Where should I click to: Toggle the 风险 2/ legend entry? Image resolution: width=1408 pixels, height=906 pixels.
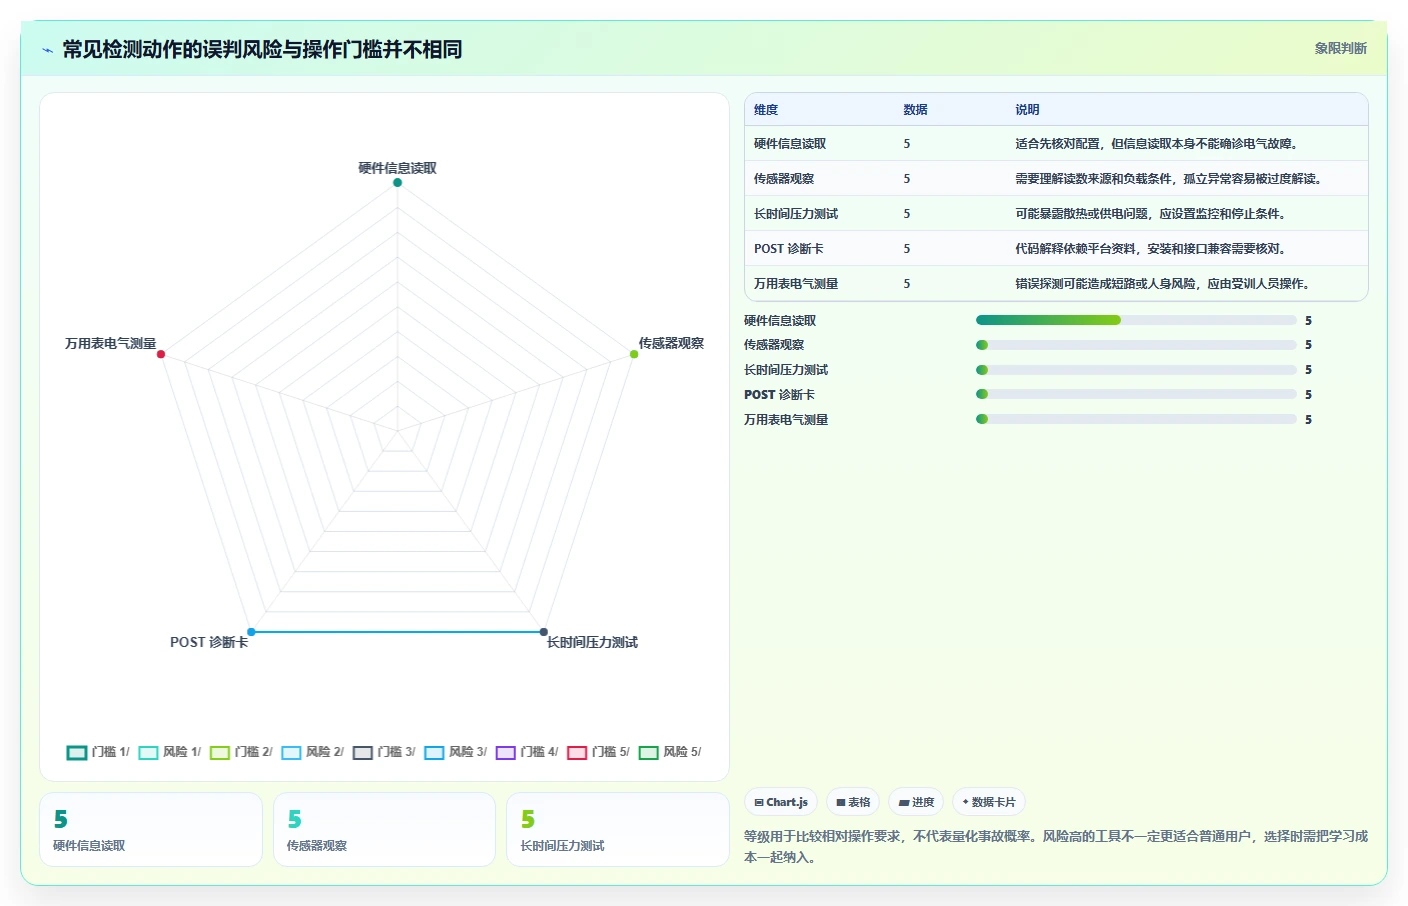[x=313, y=752]
